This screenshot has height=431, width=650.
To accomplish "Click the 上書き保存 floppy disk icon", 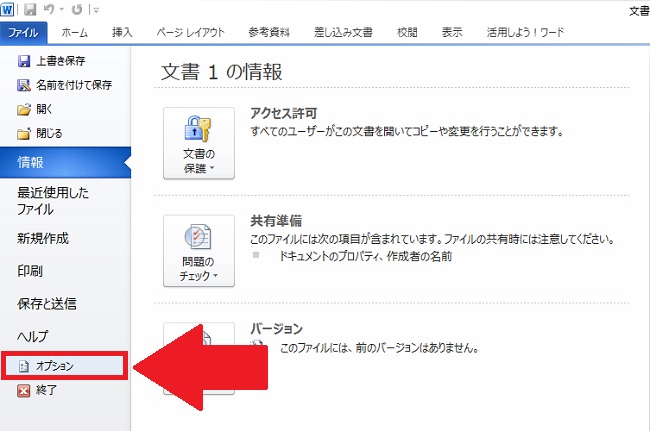I will pyautogui.click(x=24, y=61).
